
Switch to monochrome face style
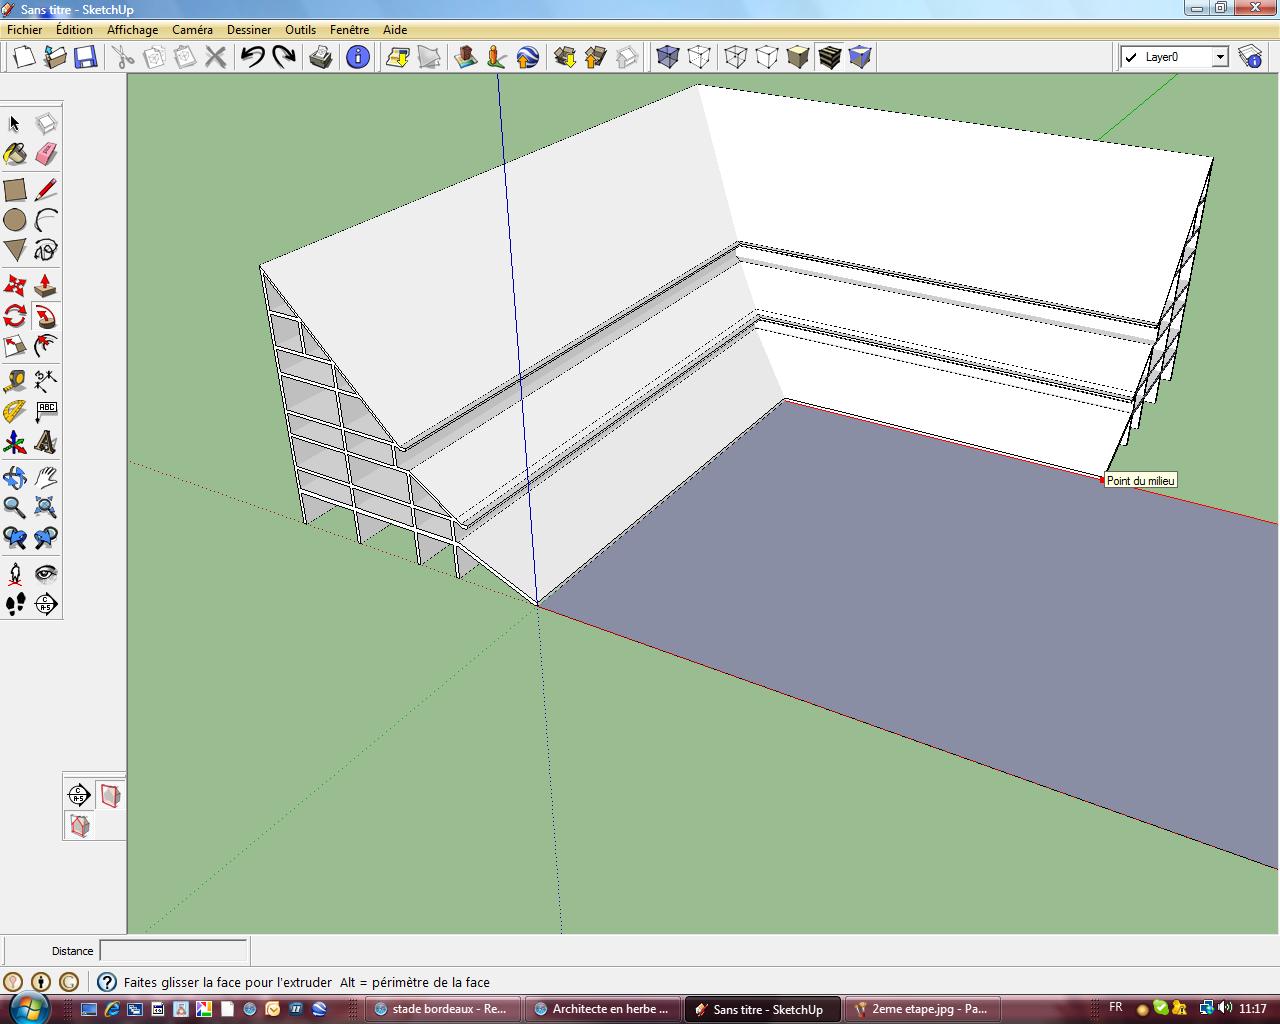click(x=860, y=57)
